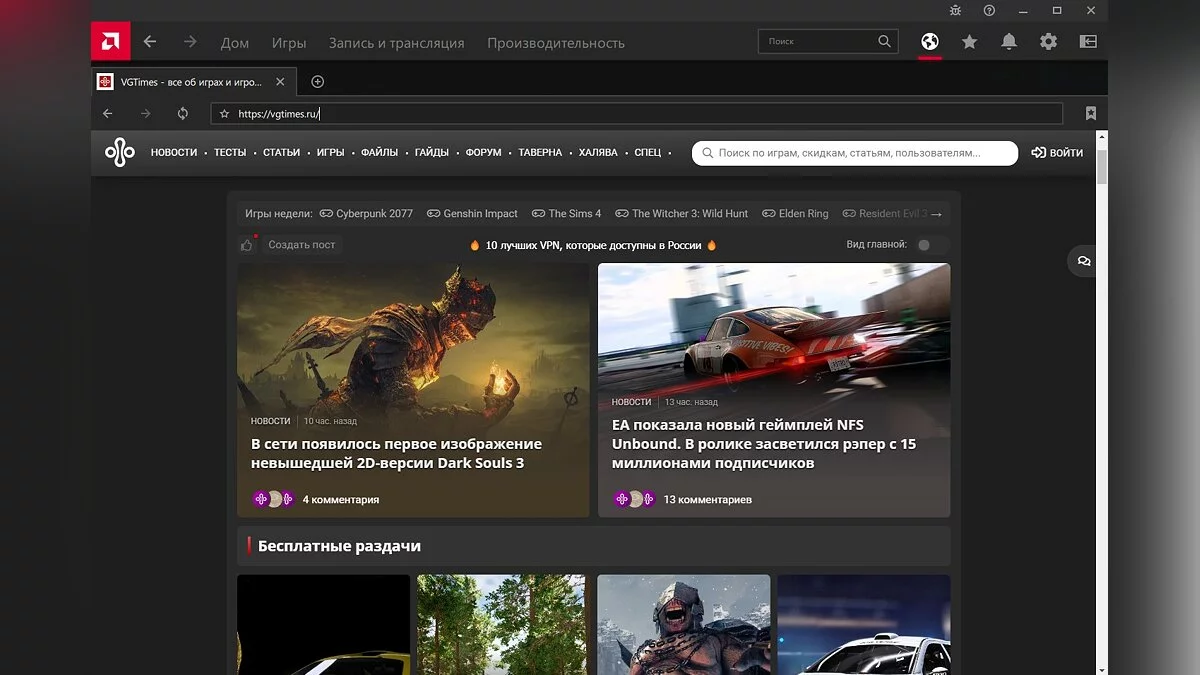Image resolution: width=1200 pixels, height=675 pixels.
Task: Click the bookmarks icon beside address bar
Action: 1091,114
